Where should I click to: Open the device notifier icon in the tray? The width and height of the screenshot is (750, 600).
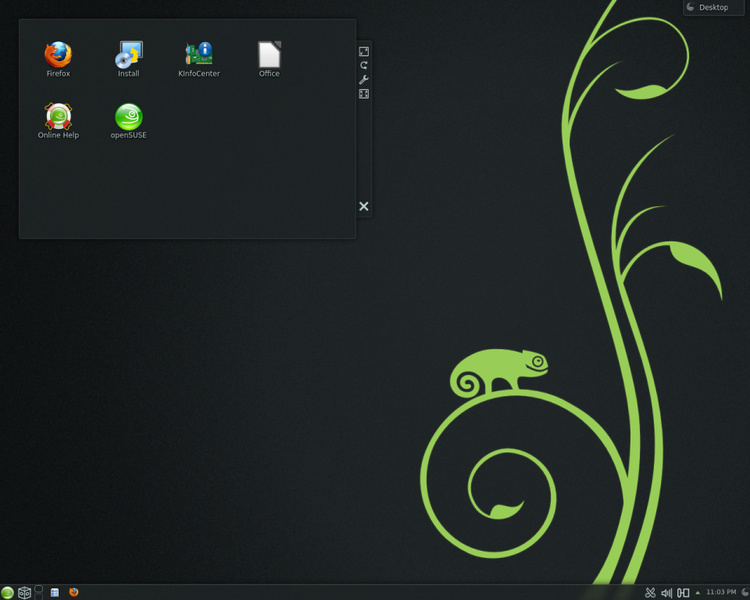click(684, 593)
